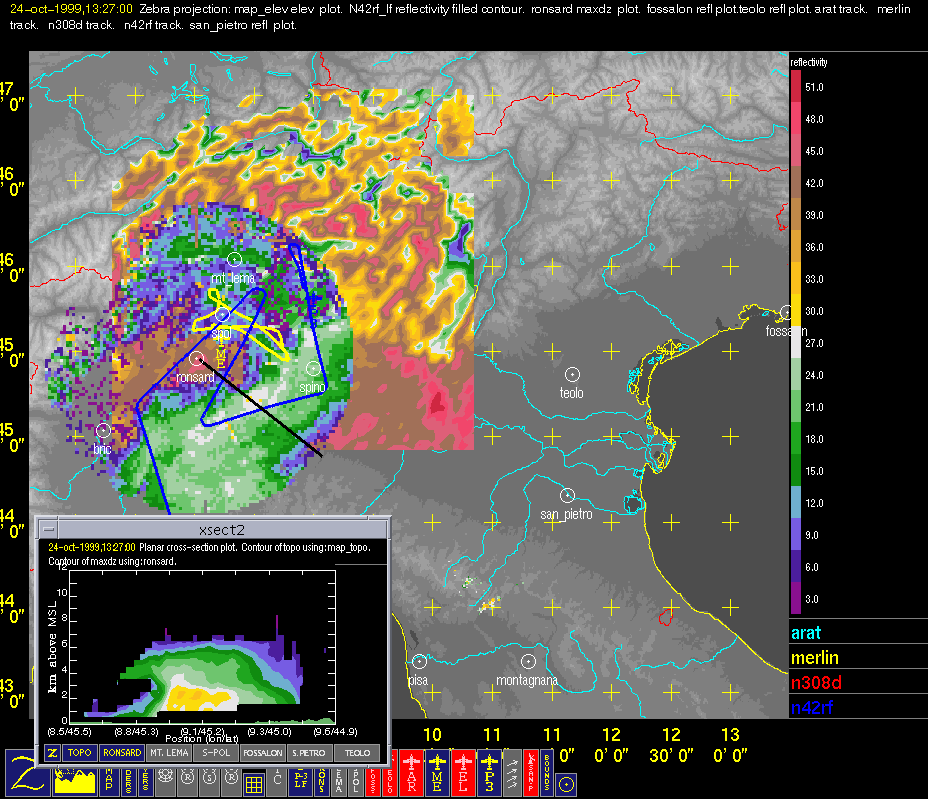Click the red S.AN.P radar icon
This screenshot has height=799, width=928.
[531, 772]
